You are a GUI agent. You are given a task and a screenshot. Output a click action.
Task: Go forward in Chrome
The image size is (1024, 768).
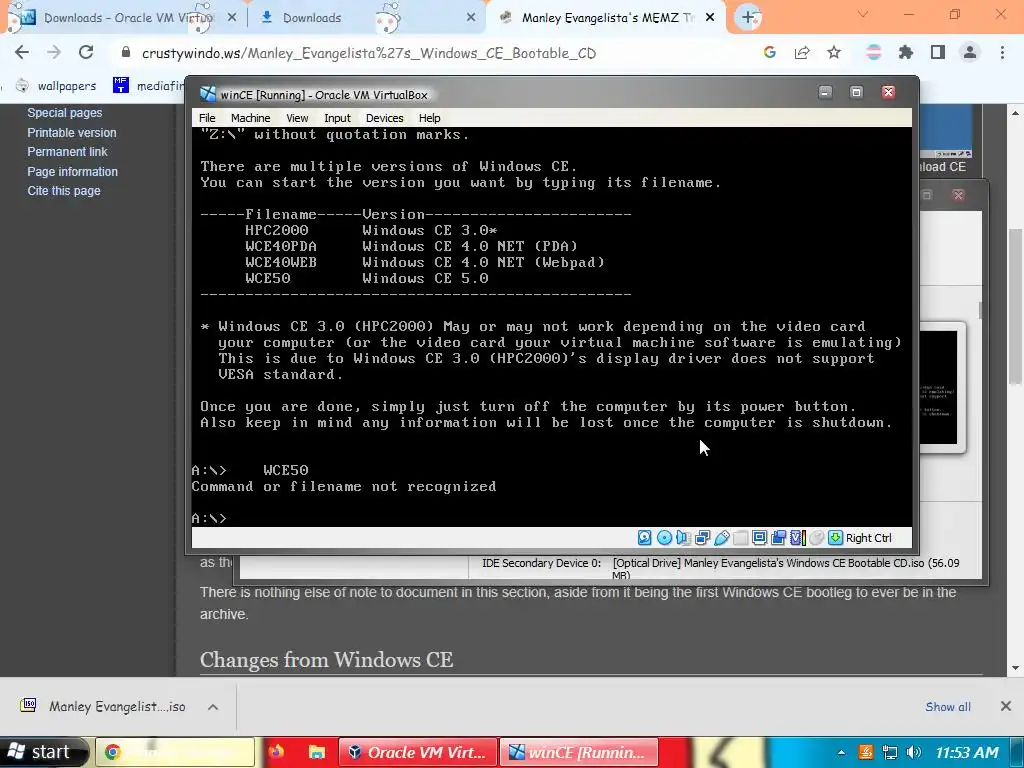point(54,52)
